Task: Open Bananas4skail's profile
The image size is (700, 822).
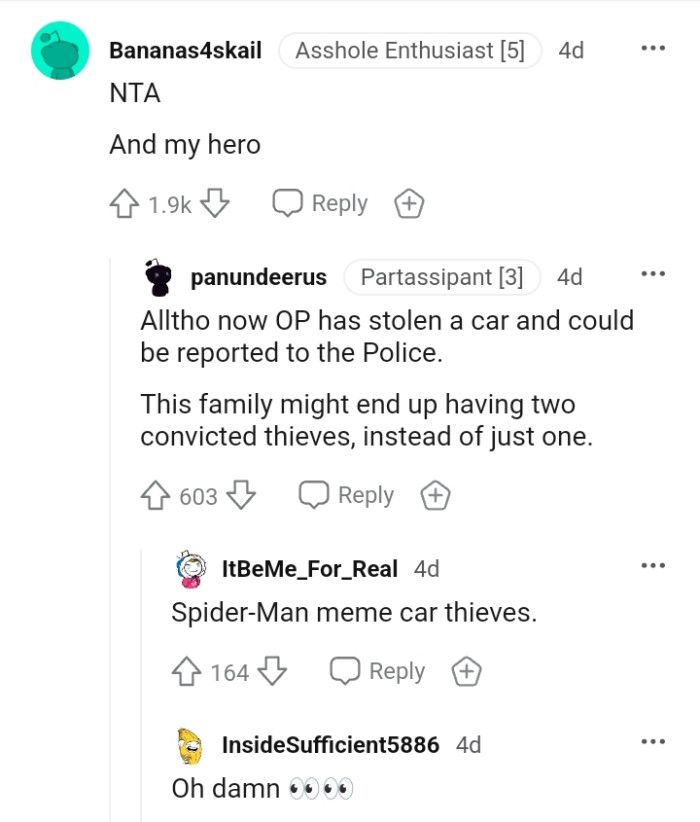Action: 185,50
